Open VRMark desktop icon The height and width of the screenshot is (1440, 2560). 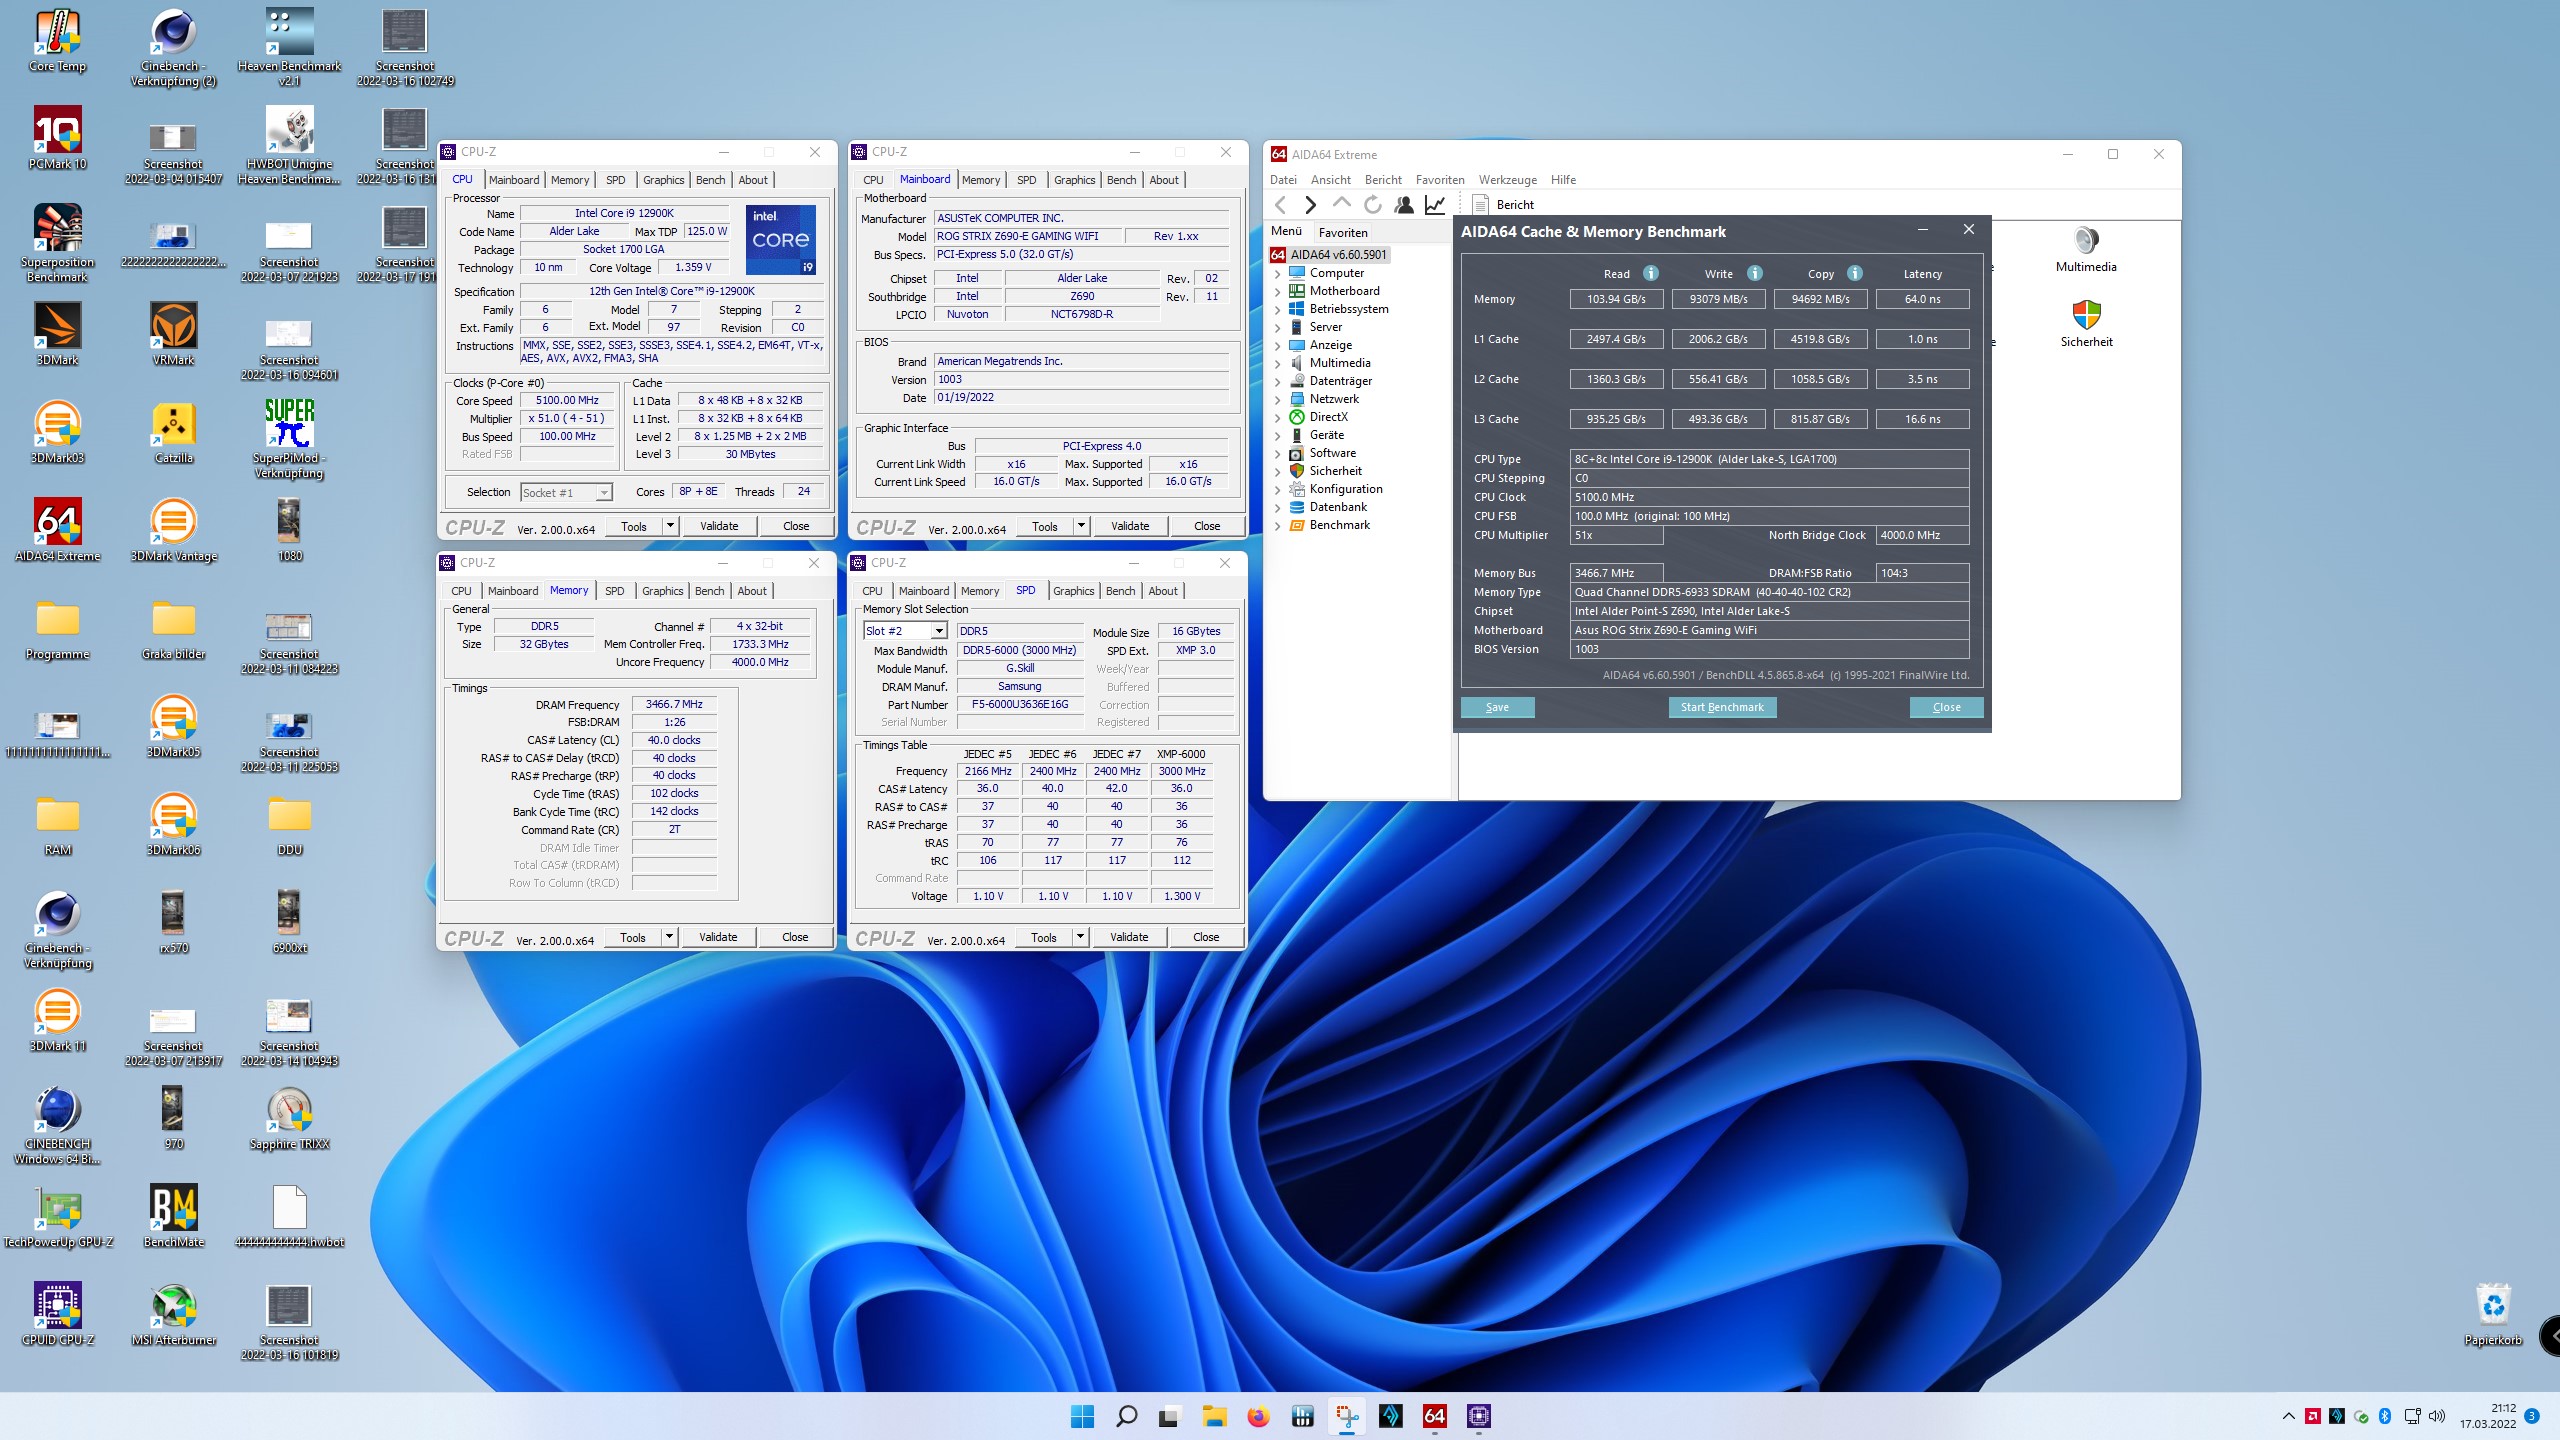point(174,334)
